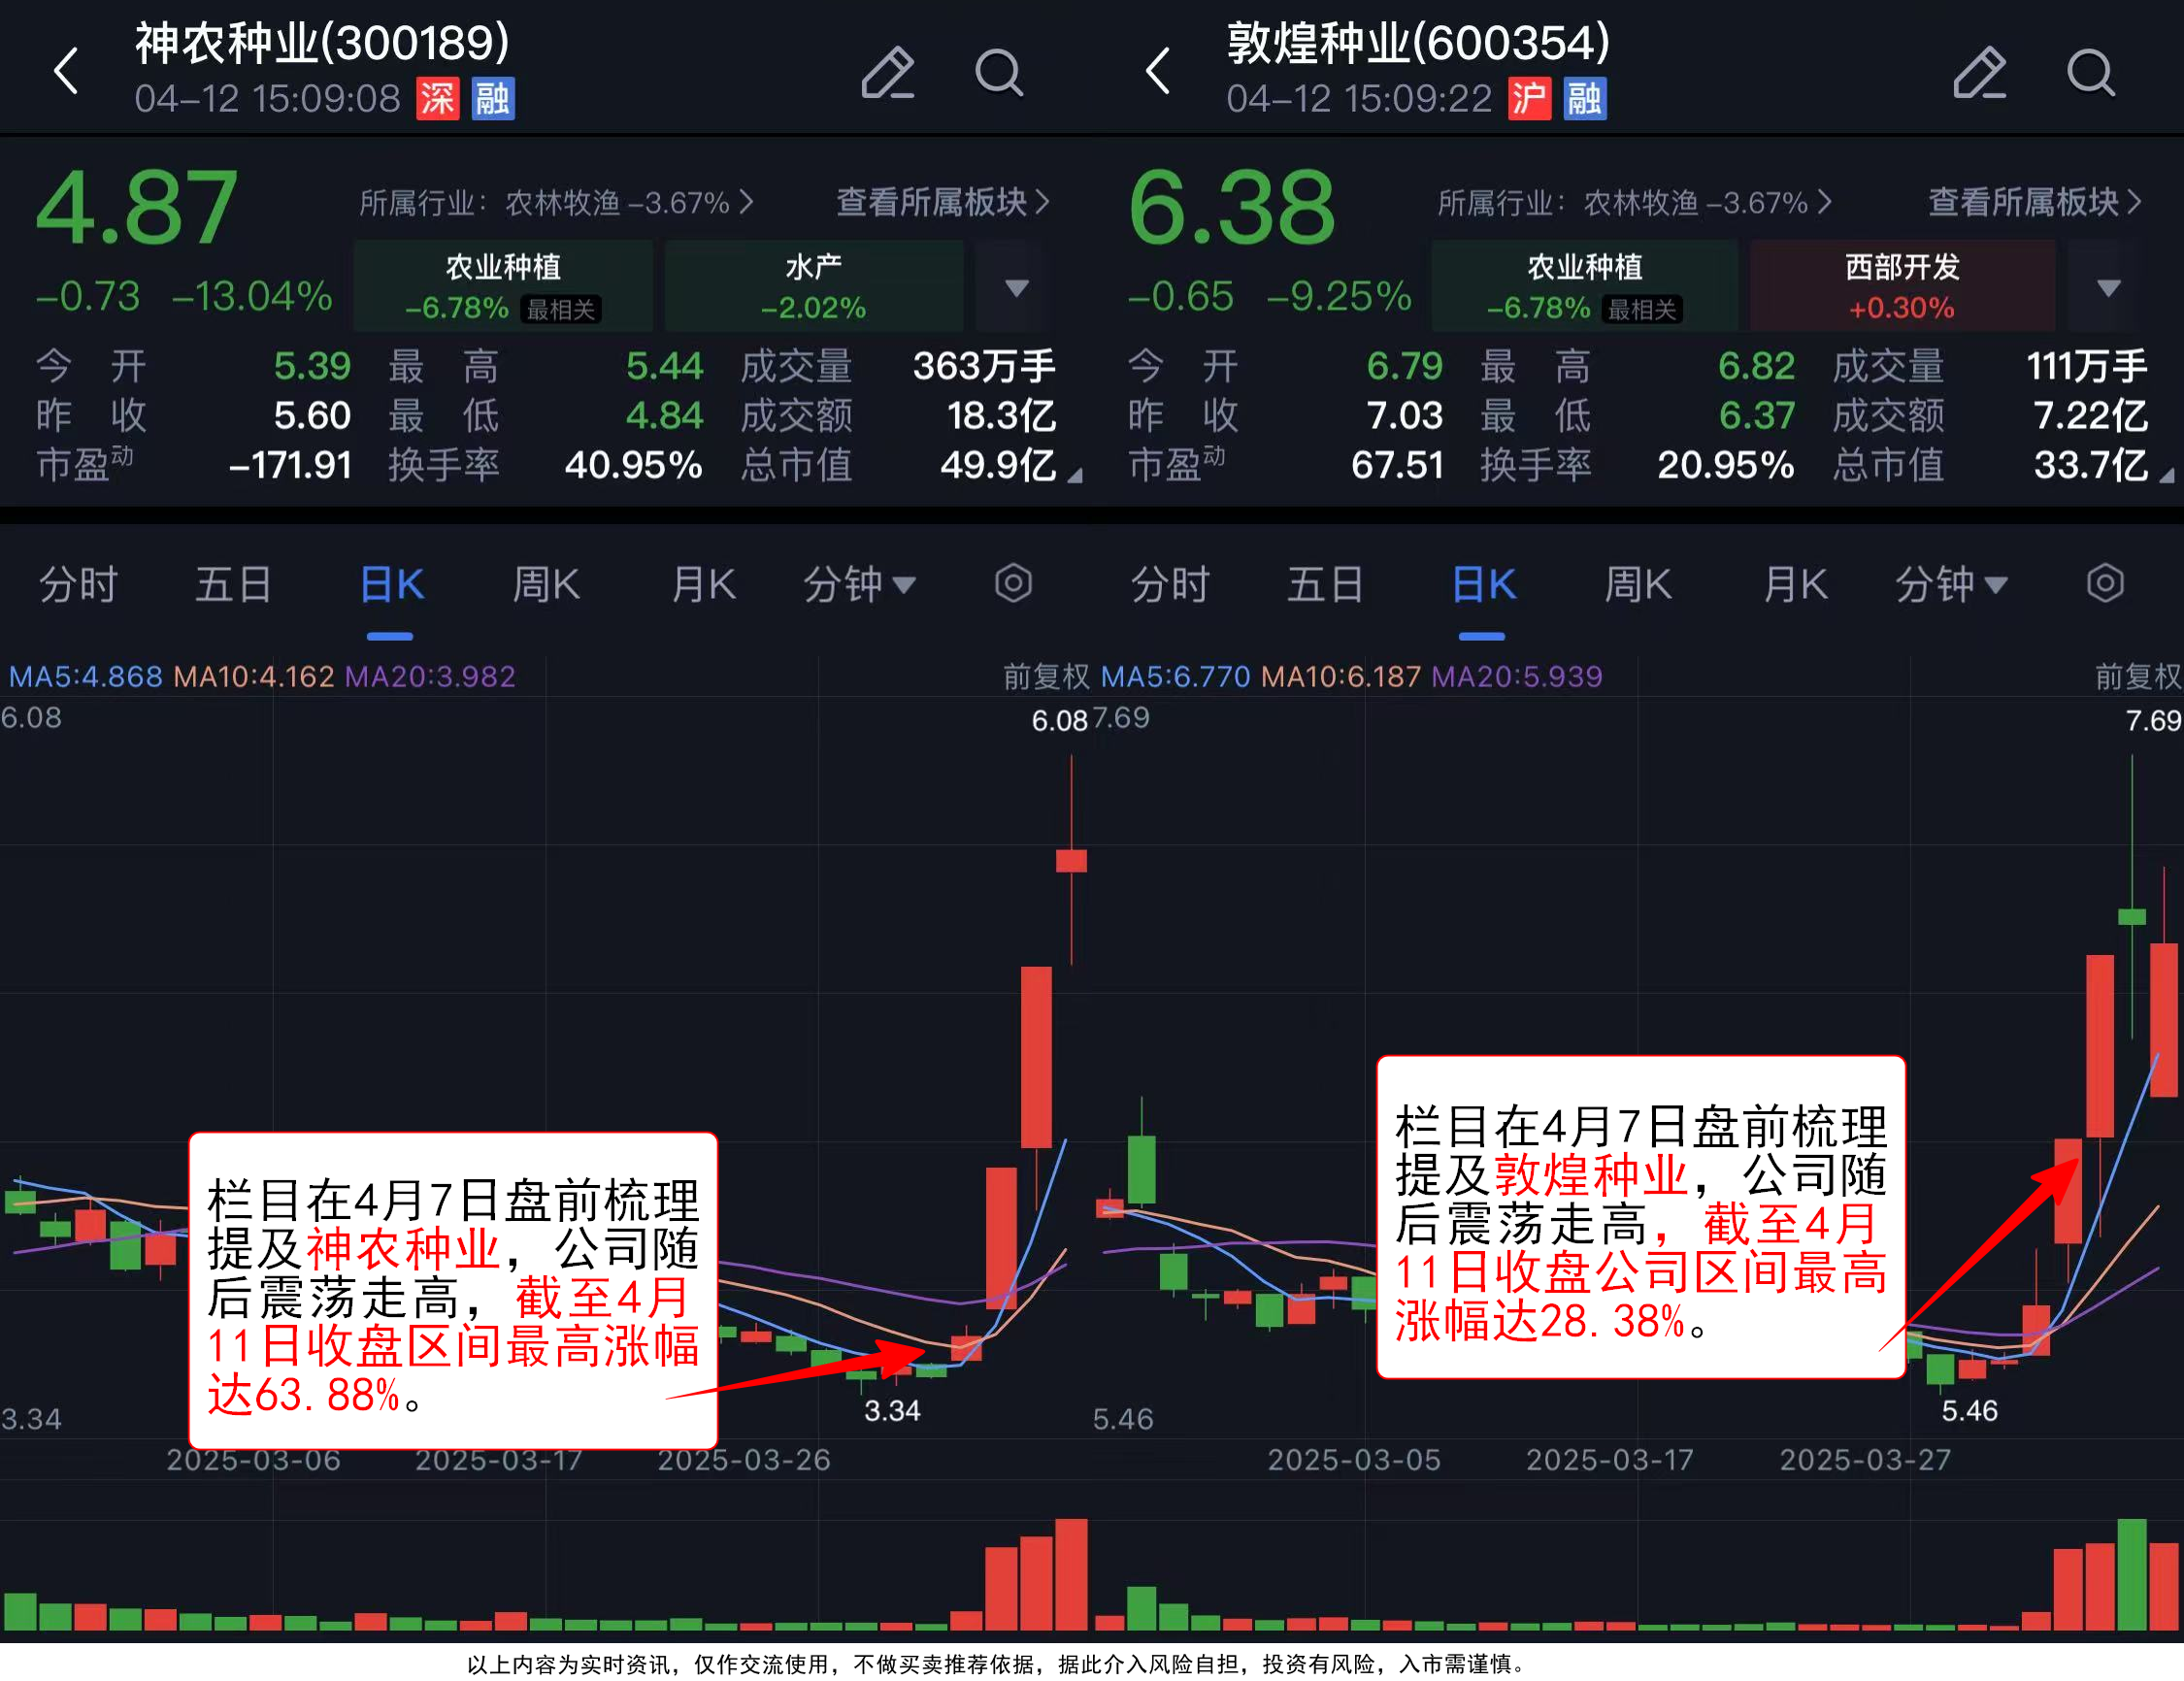Click search magnifier in 敦煌种业 header

click(x=2090, y=72)
